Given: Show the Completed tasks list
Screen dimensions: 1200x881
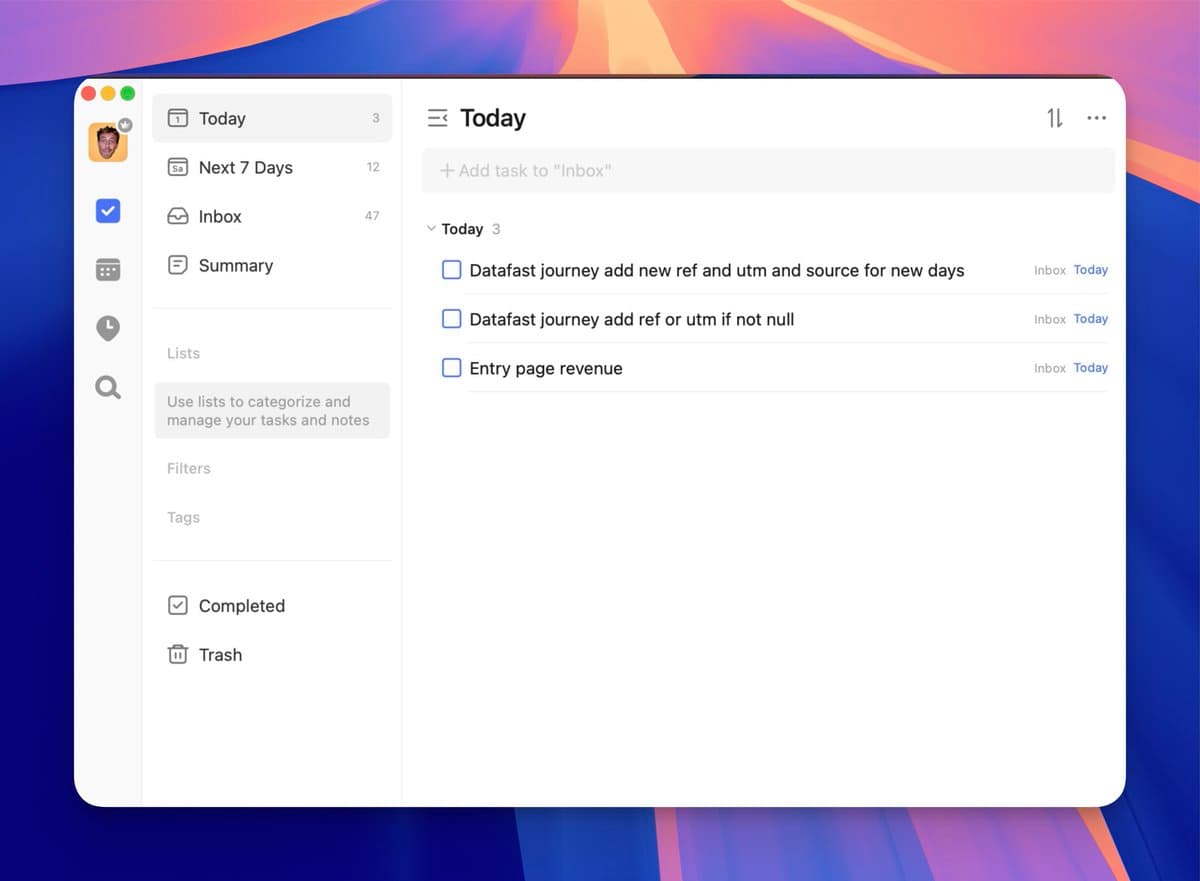Looking at the screenshot, I should coord(272,605).
